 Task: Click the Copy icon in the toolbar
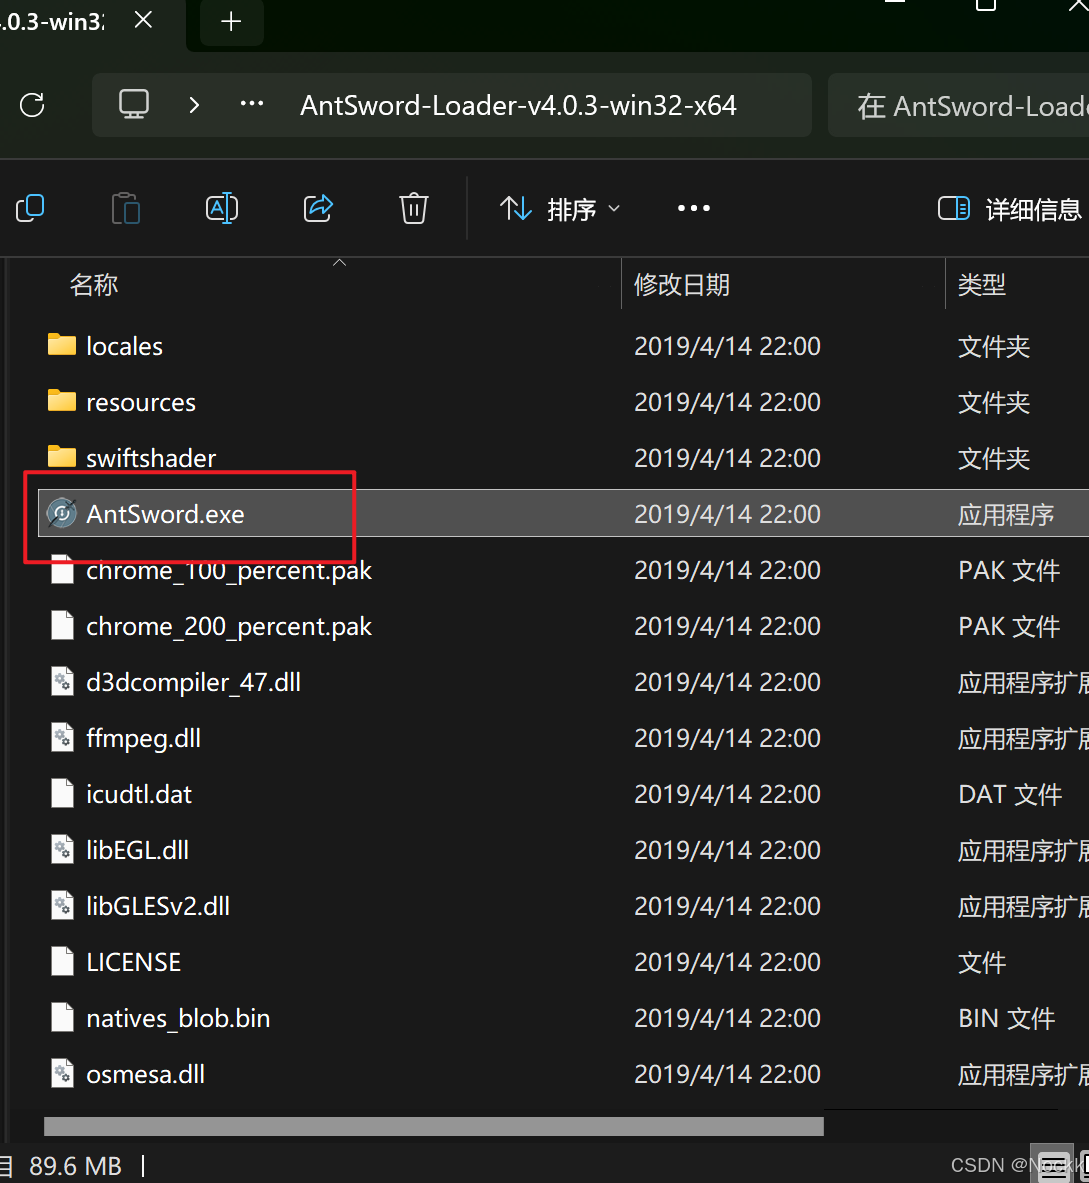tap(29, 208)
